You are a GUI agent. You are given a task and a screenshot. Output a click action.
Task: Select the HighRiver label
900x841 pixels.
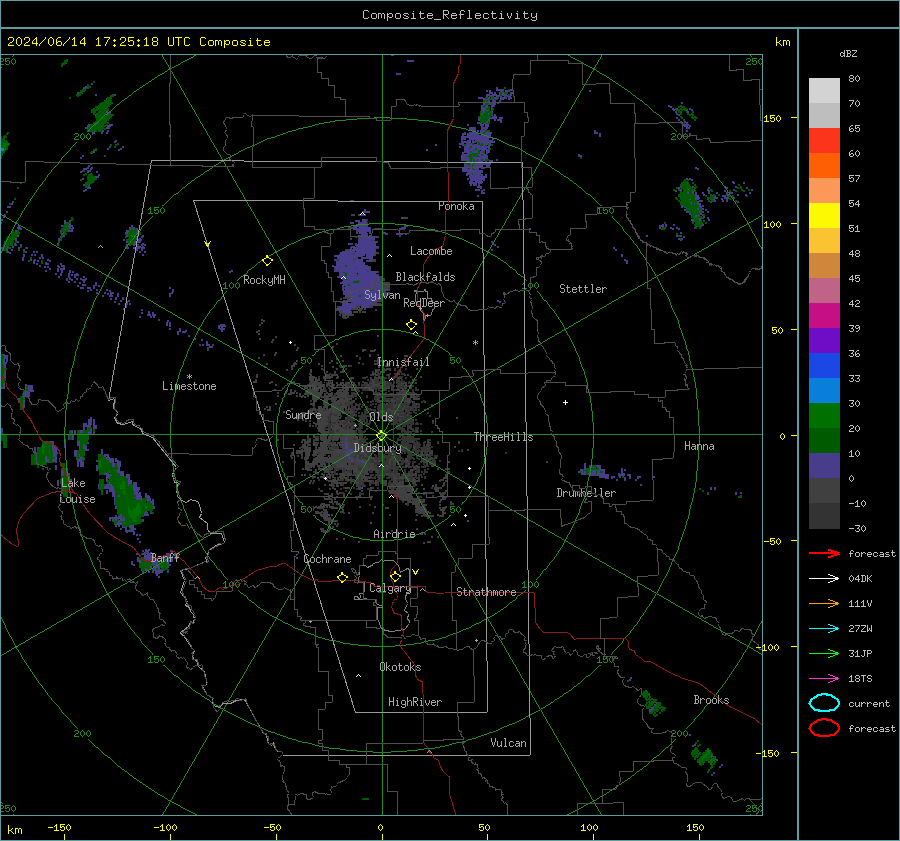415,702
